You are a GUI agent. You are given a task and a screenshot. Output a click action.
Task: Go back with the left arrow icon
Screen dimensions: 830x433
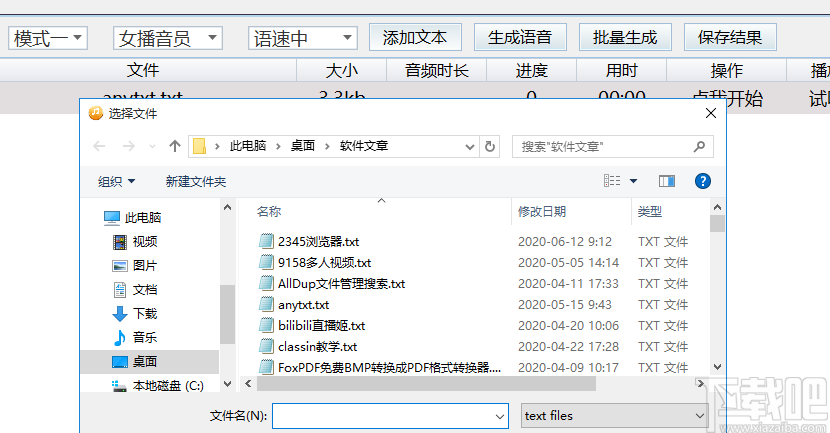click(99, 146)
